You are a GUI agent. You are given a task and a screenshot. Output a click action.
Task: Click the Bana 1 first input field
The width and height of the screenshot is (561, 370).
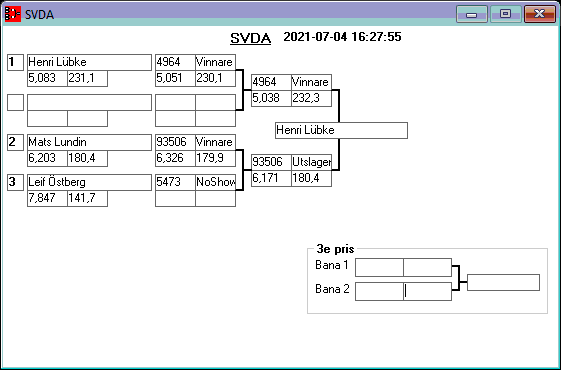(x=379, y=267)
